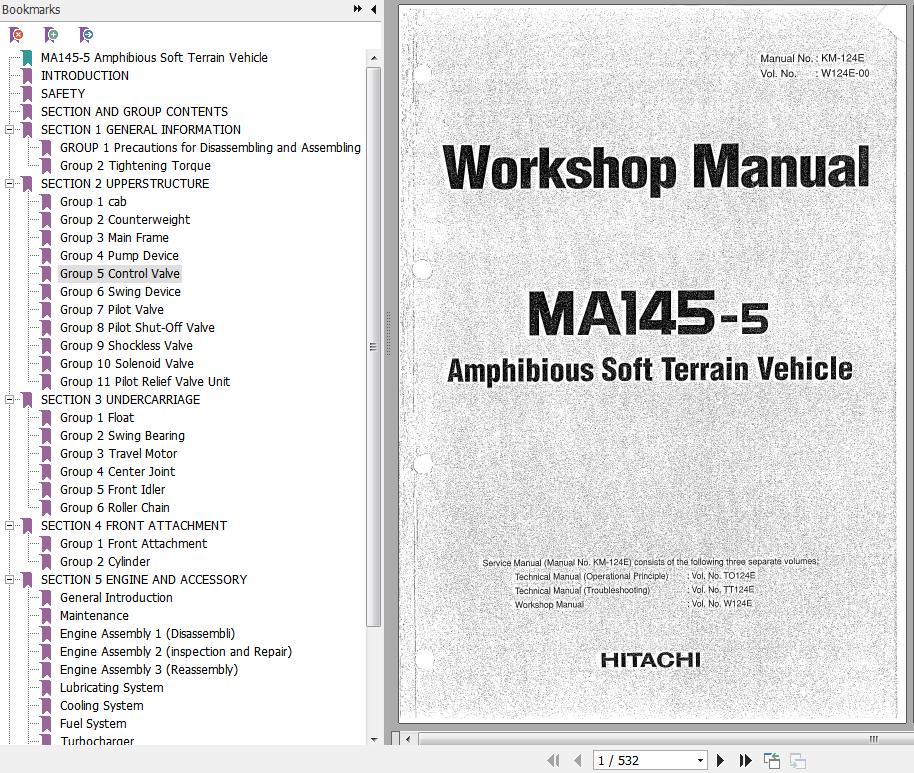The width and height of the screenshot is (914, 773).
Task: Open SECTION AND GROUP CONTENTS bookmark
Action: (134, 111)
